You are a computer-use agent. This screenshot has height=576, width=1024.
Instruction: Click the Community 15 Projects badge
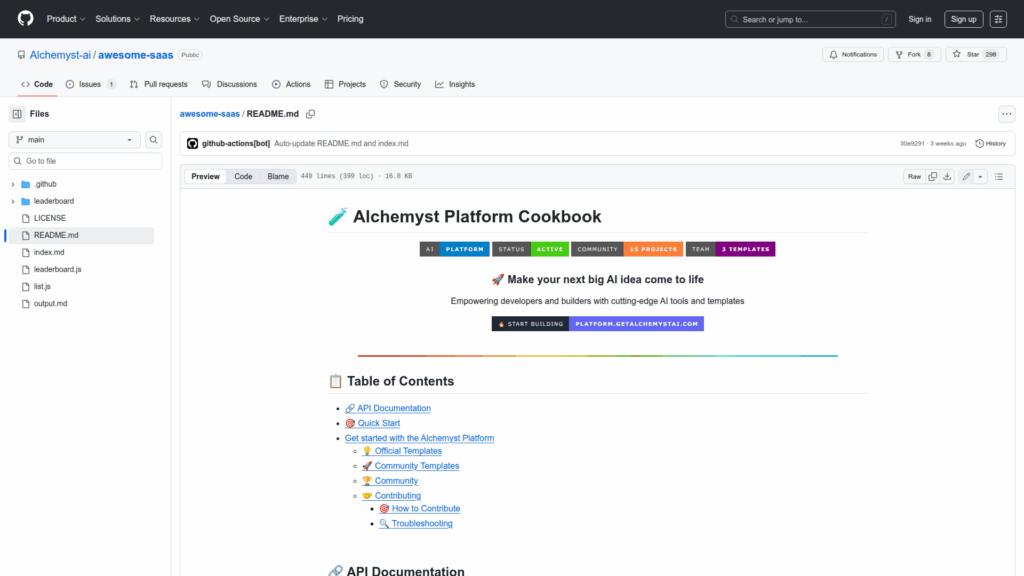pos(627,249)
